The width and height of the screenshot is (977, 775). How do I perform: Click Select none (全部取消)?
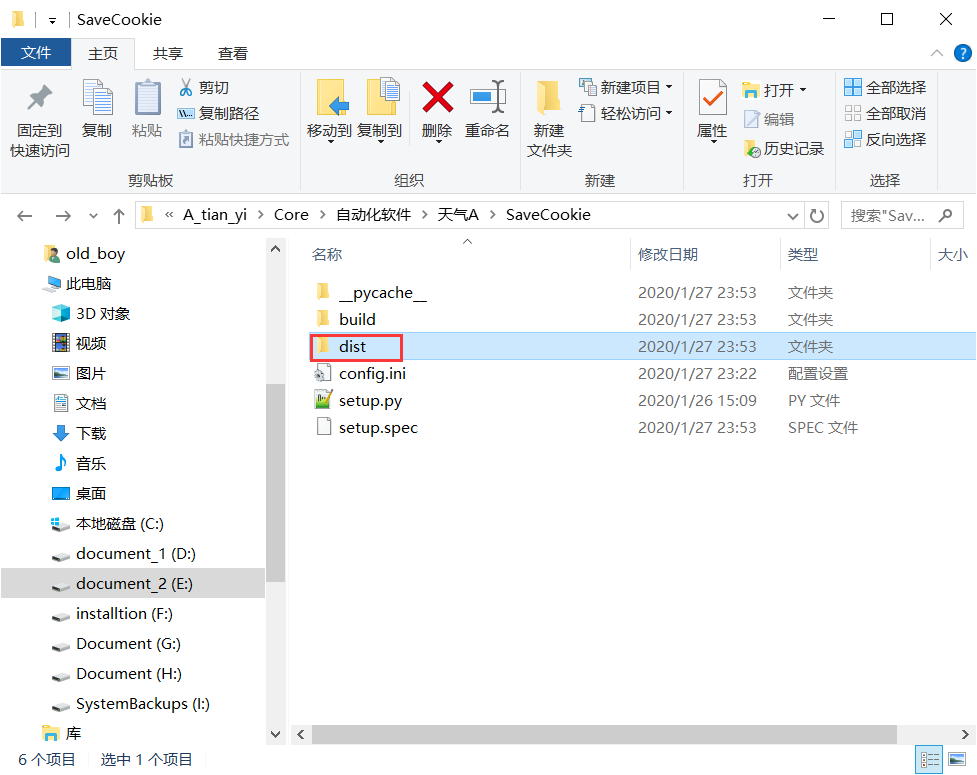point(885,113)
